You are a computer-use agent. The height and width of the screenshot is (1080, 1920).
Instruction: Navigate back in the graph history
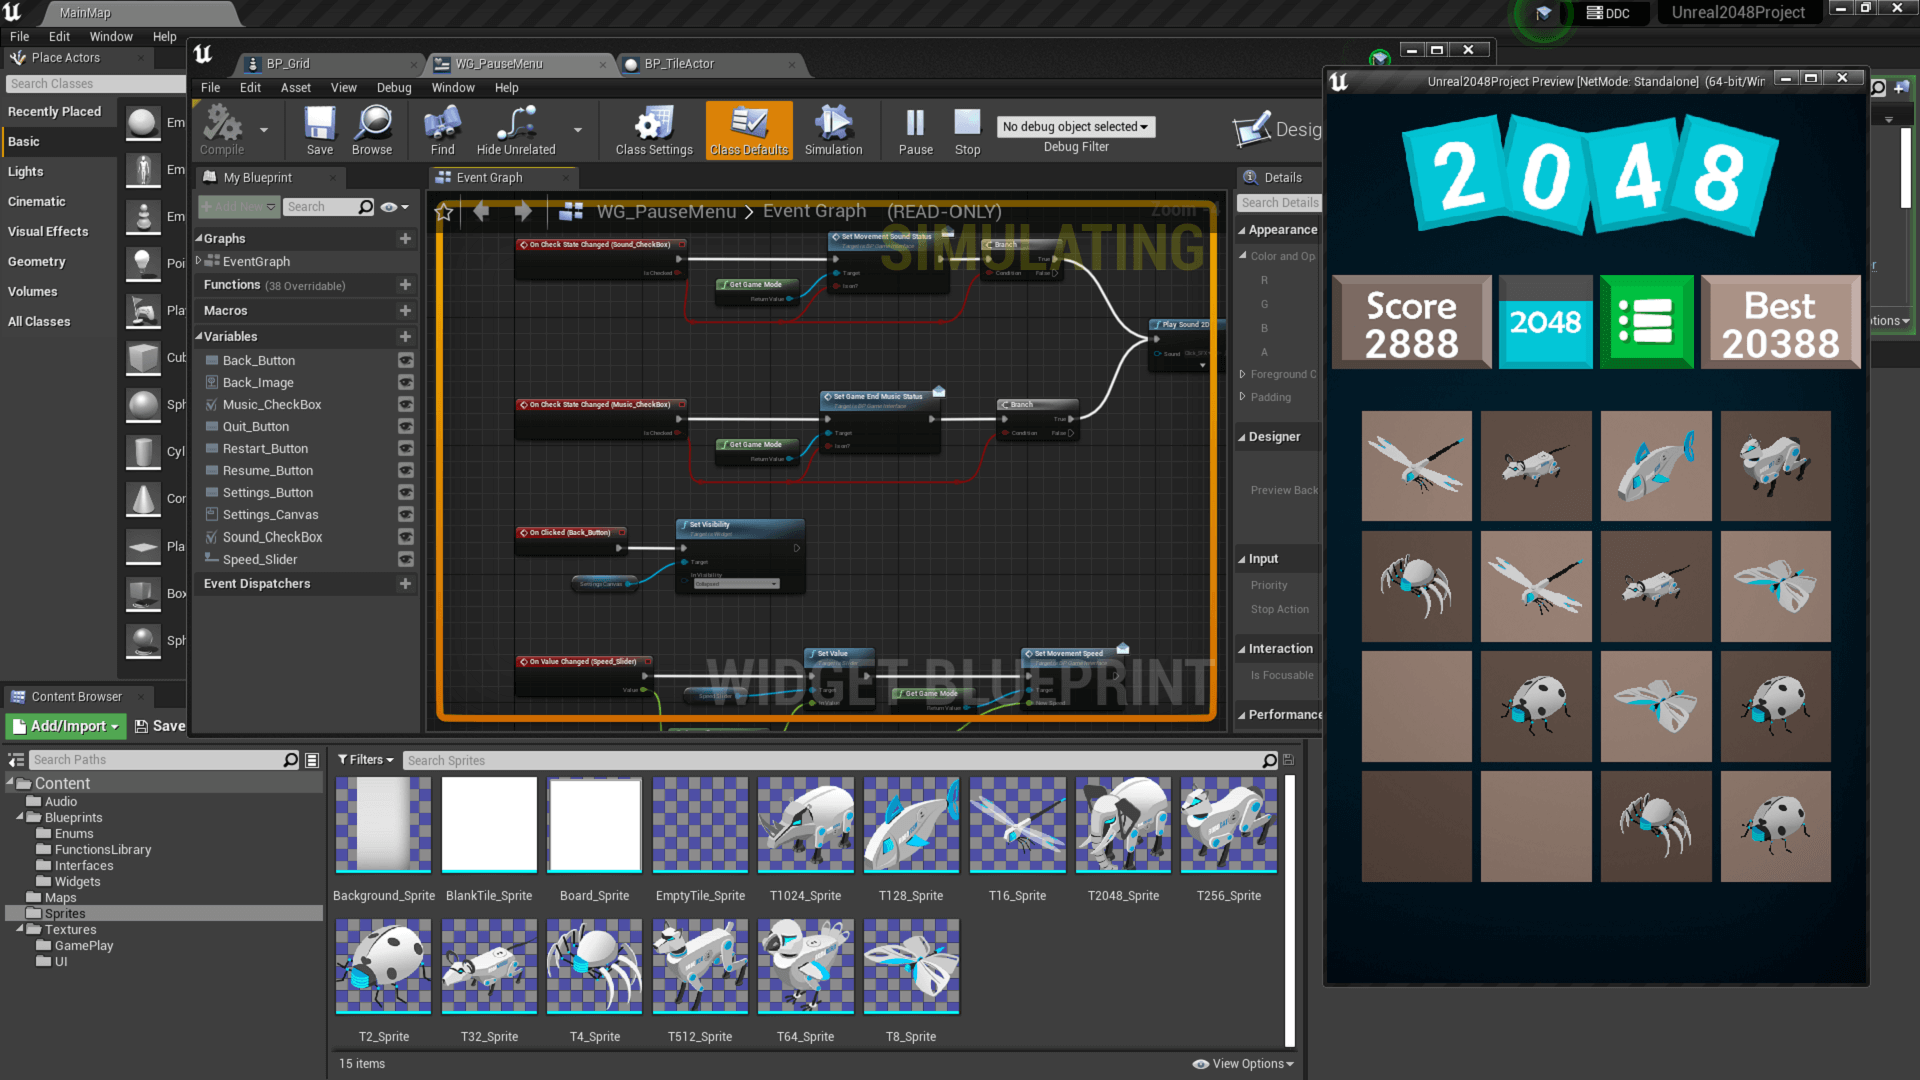coord(481,211)
